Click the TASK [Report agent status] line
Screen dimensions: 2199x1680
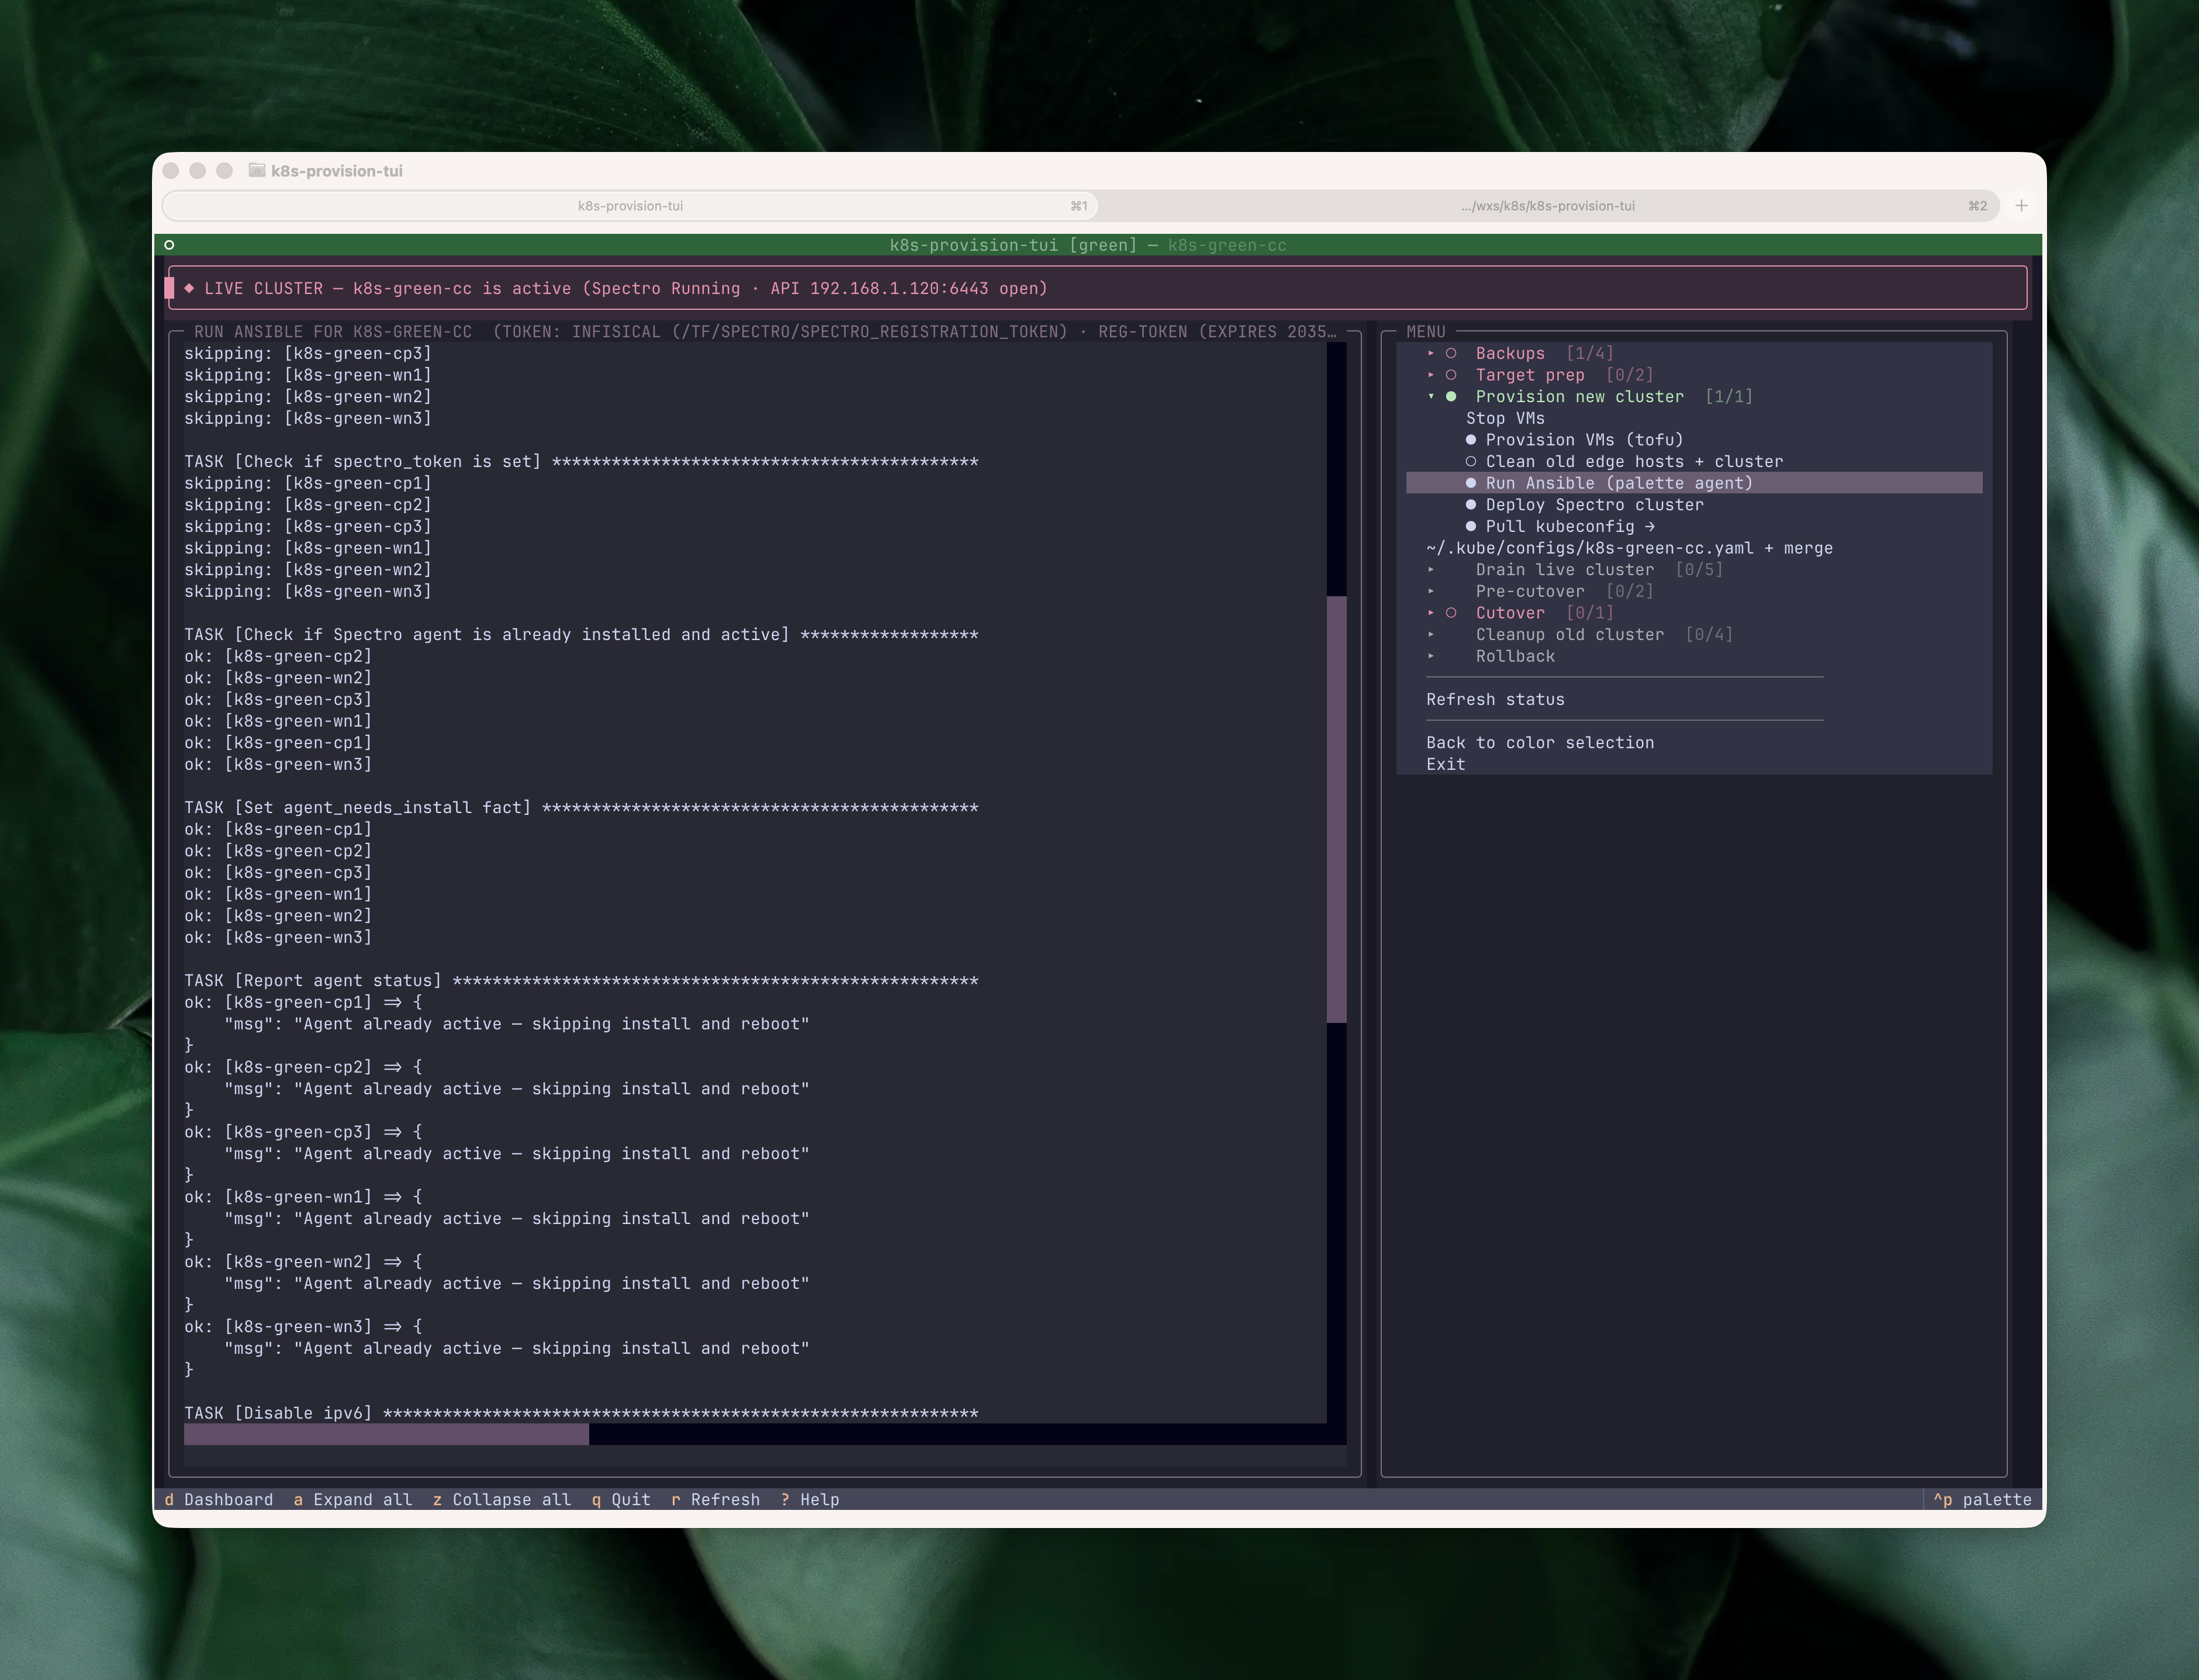coord(581,981)
